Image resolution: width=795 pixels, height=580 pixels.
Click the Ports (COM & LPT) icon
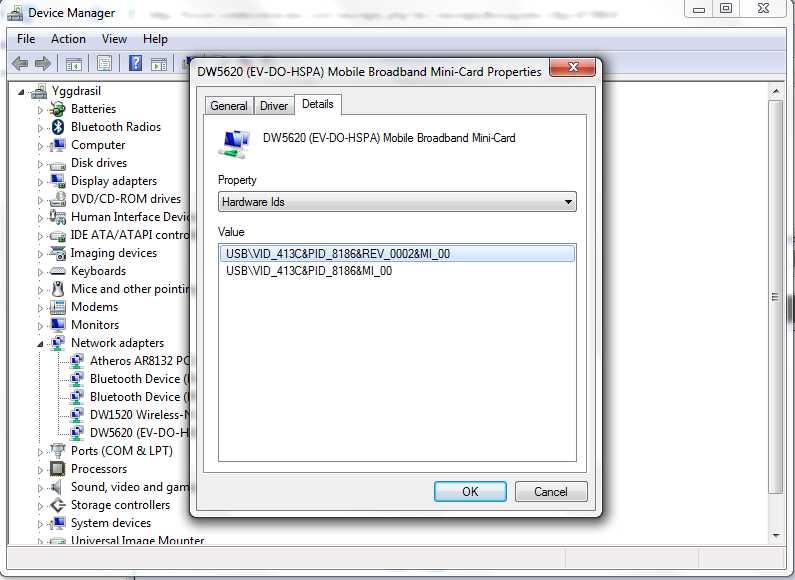click(x=57, y=451)
